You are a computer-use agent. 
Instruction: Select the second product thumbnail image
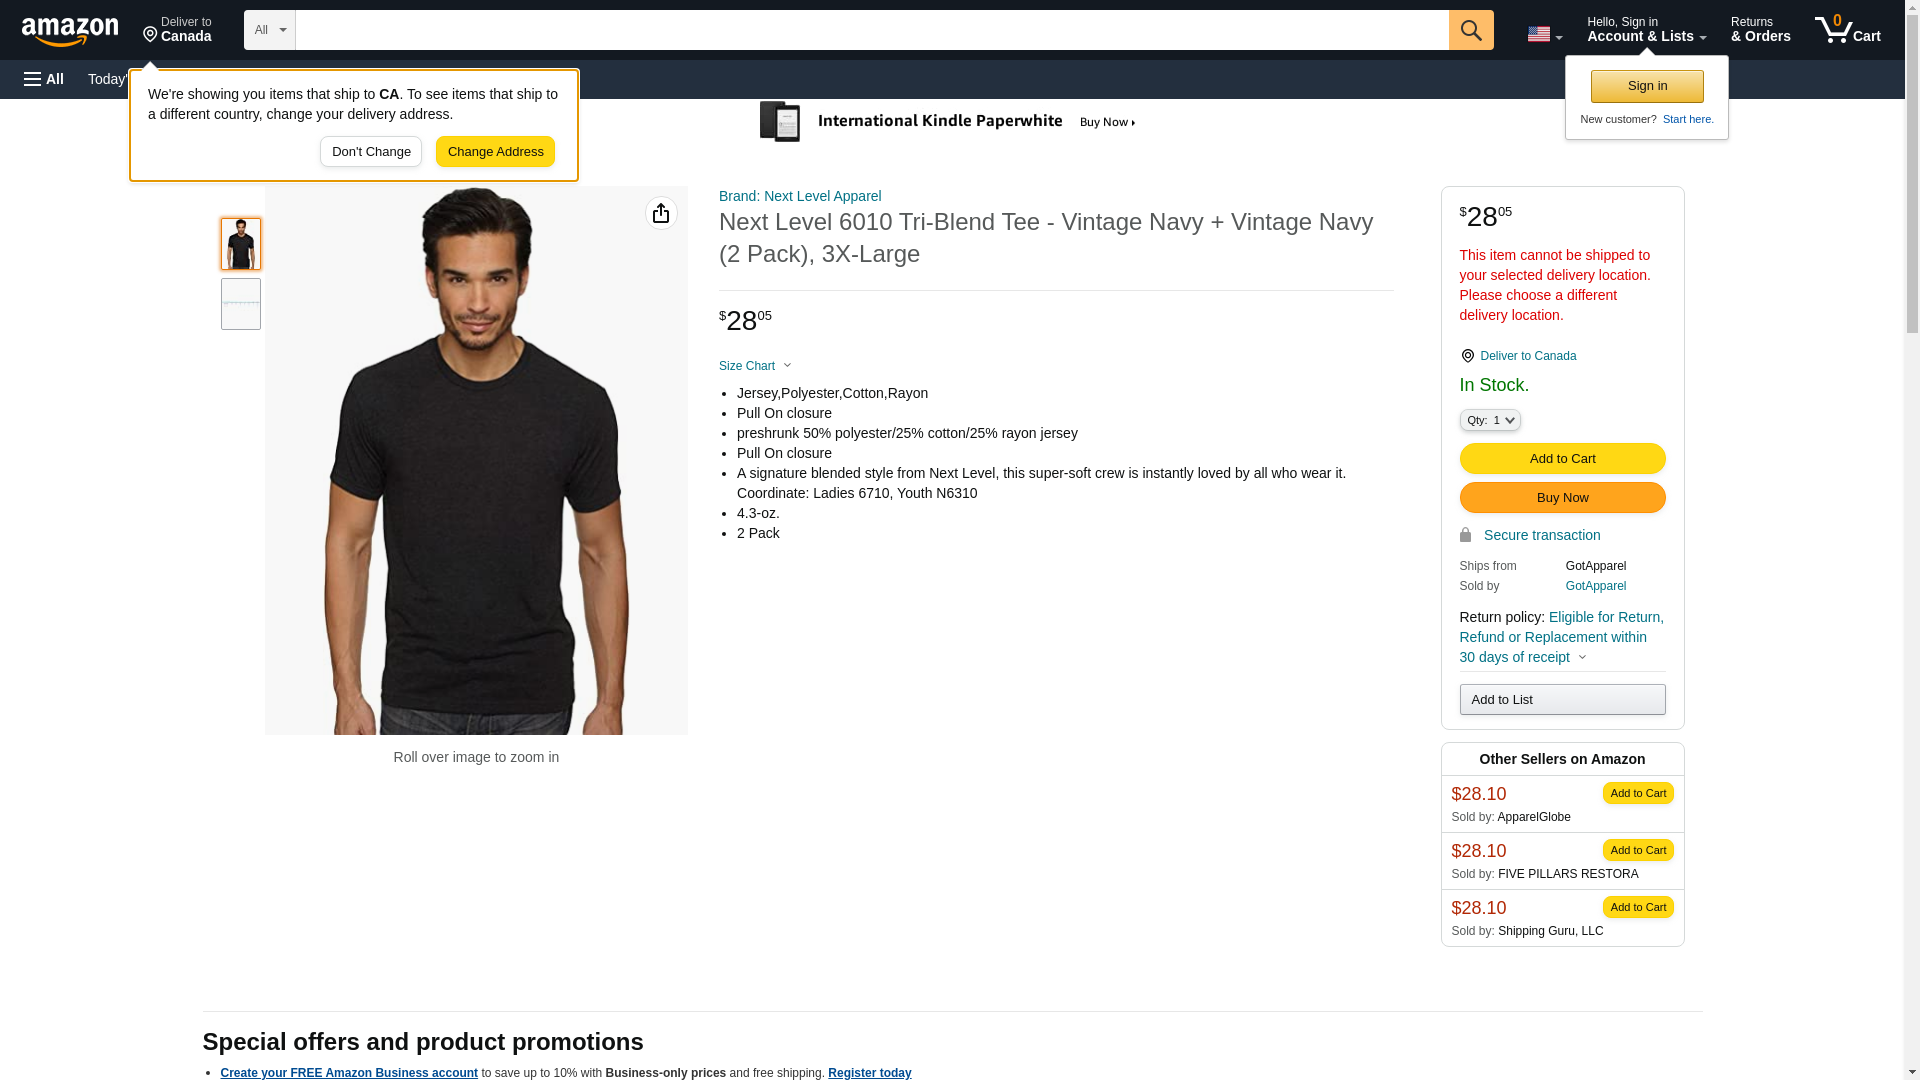[241, 304]
